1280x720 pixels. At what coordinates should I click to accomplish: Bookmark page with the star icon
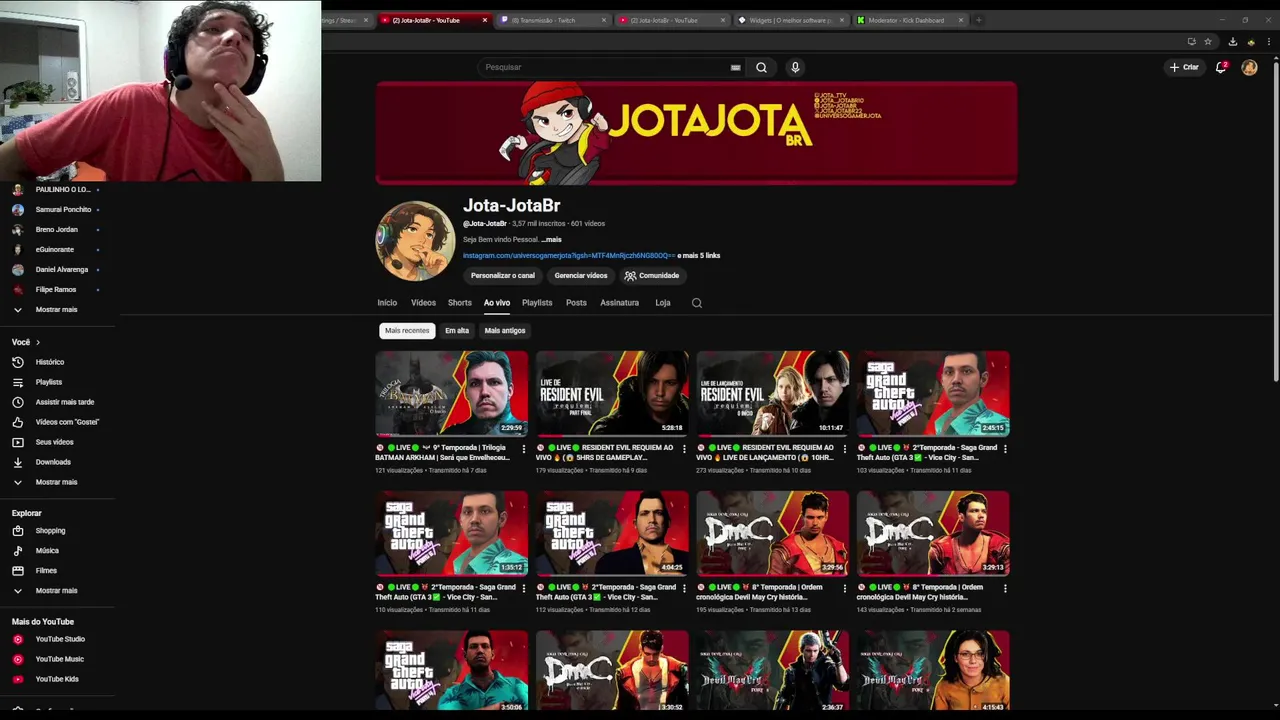click(1208, 42)
